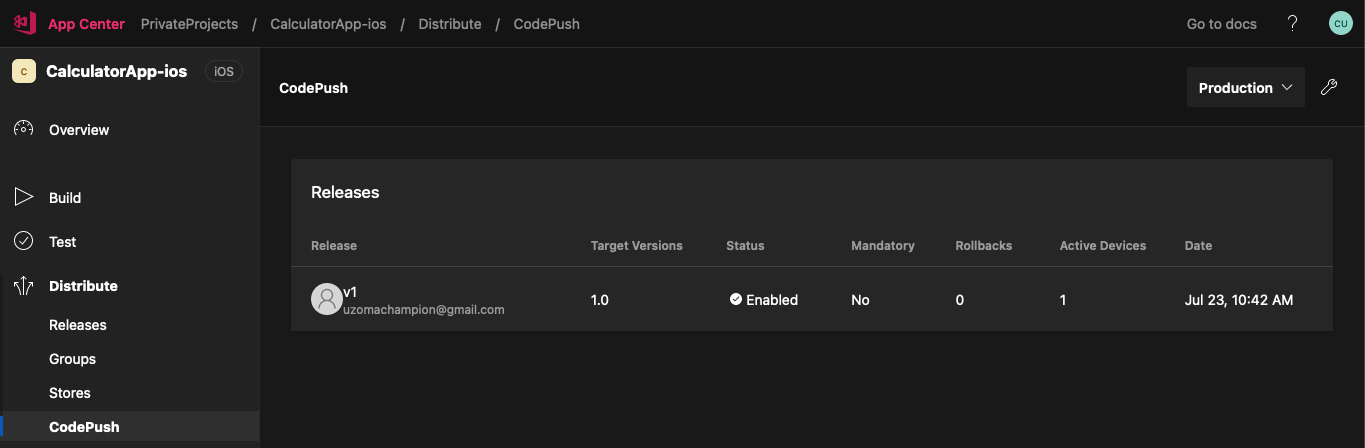1365x448 pixels.
Task: Click the Build play icon
Action: (24, 197)
